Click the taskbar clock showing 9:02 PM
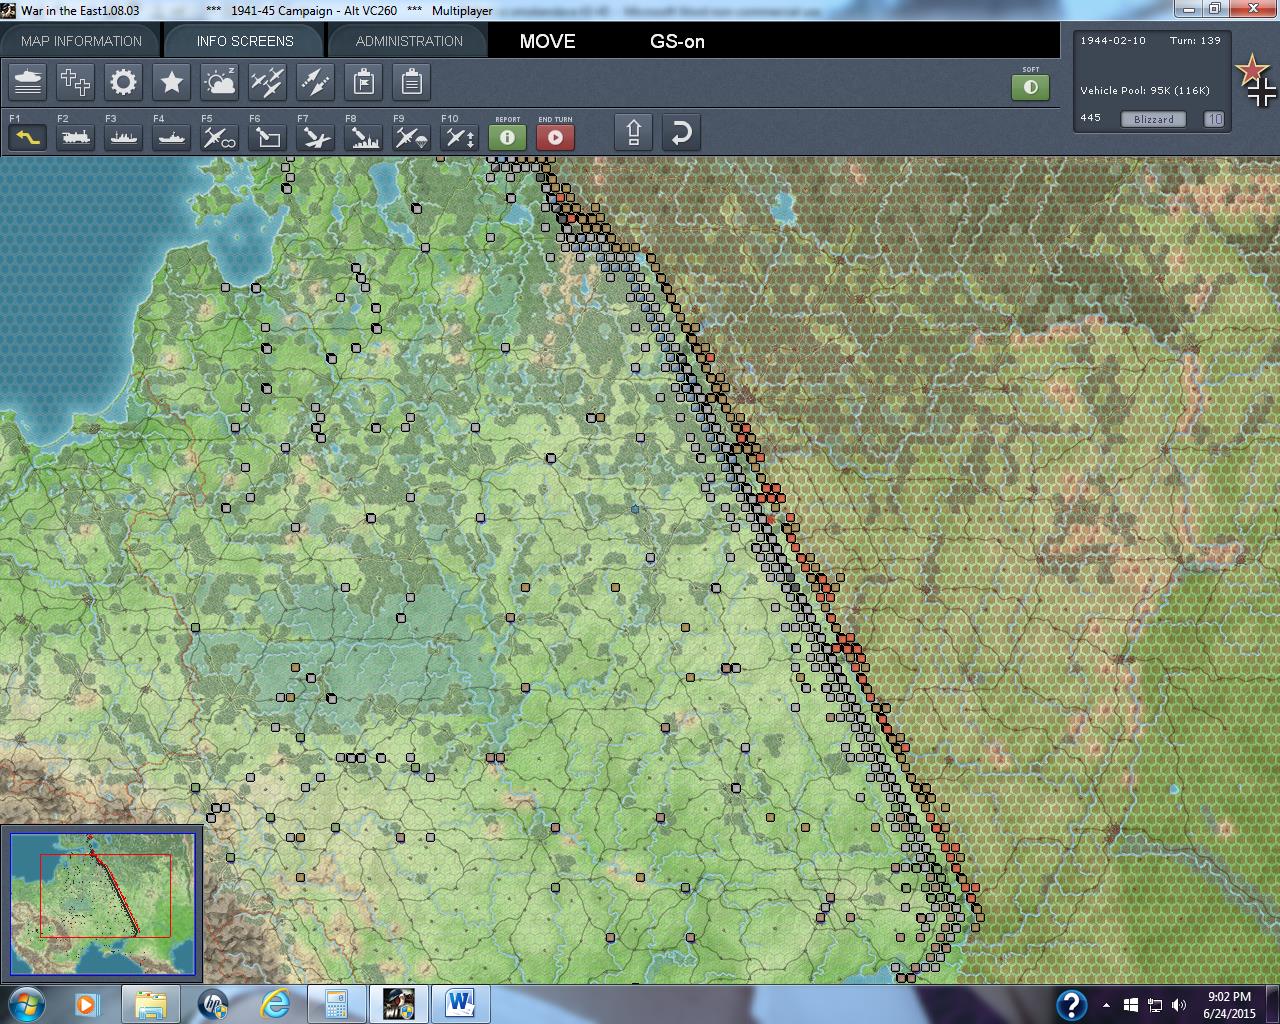The height and width of the screenshot is (1024, 1280). [1229, 1004]
